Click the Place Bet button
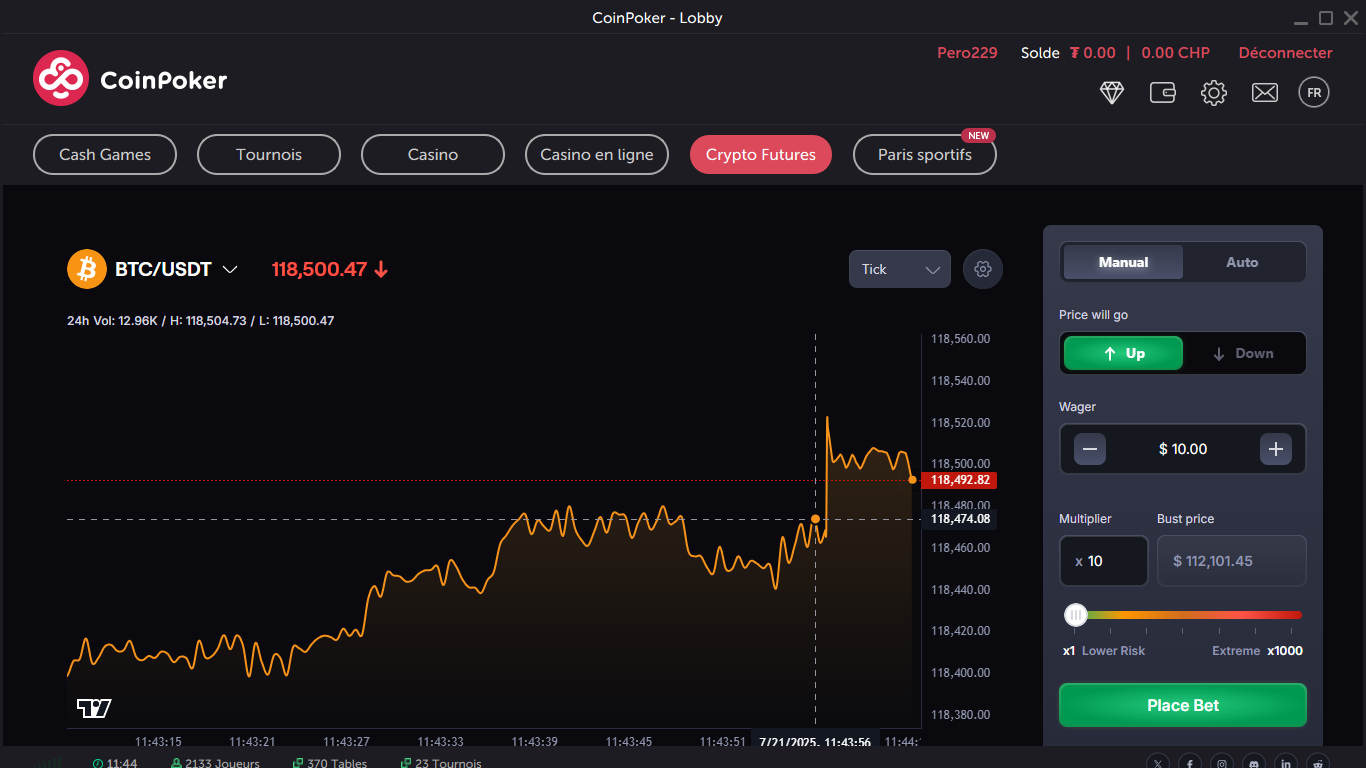This screenshot has width=1366, height=768. tap(1182, 705)
